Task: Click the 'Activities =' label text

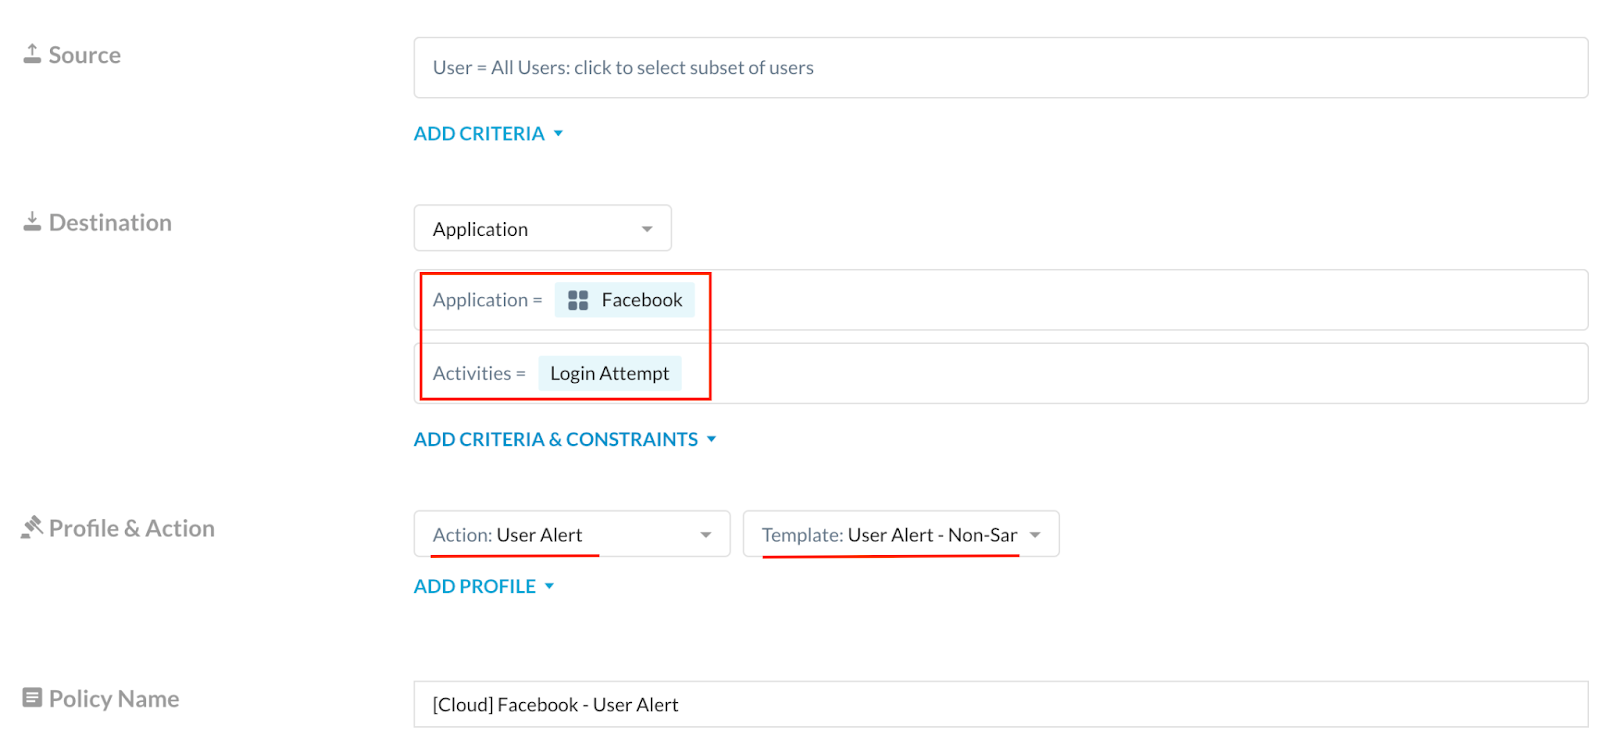Action: 479,374
